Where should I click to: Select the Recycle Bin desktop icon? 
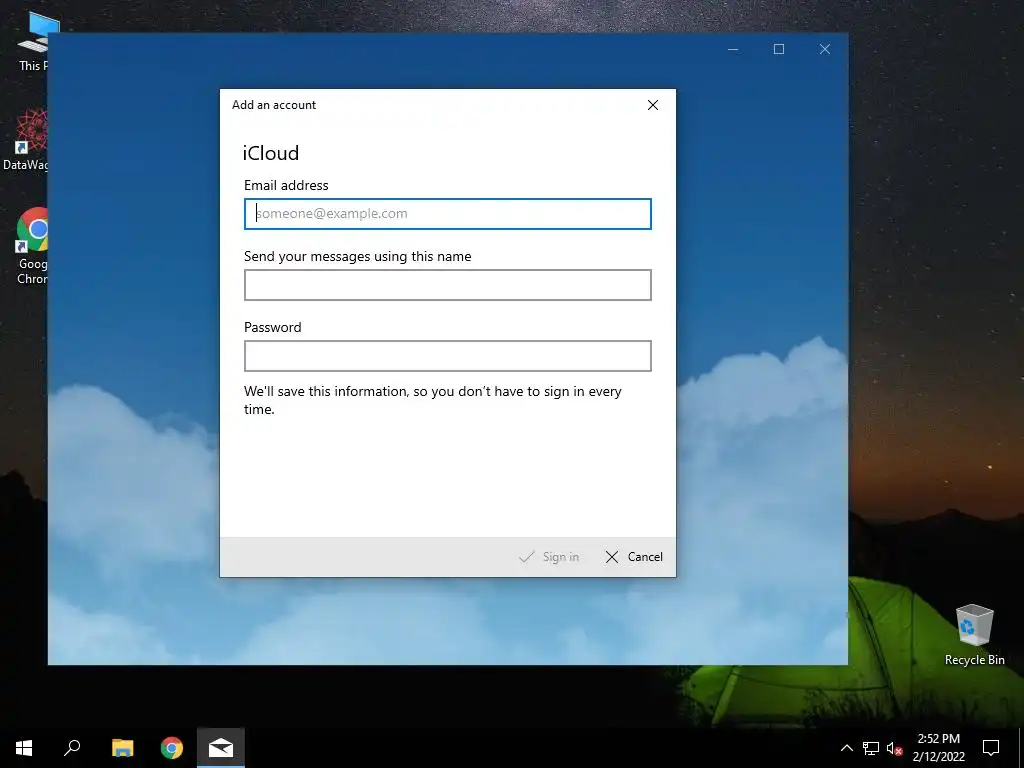tap(974, 635)
